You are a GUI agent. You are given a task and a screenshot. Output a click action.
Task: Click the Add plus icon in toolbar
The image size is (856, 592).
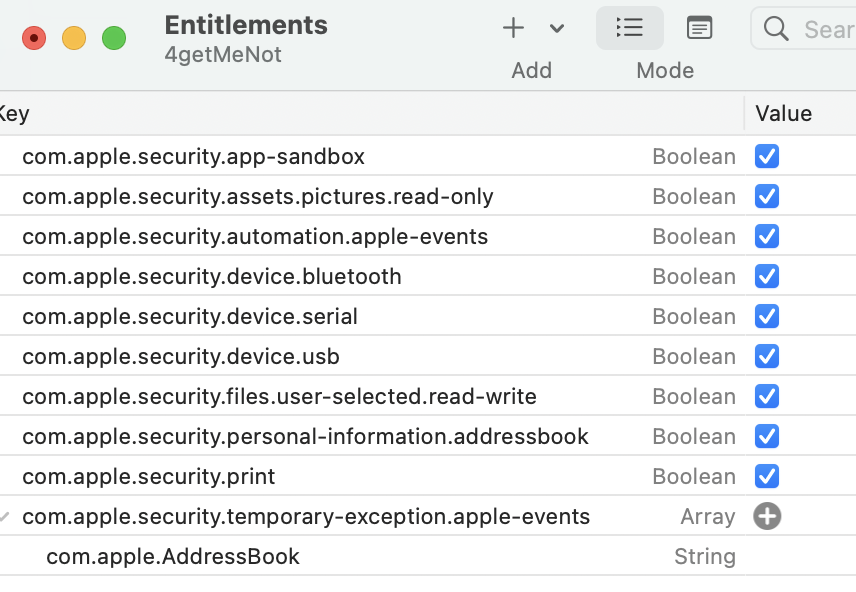click(x=513, y=28)
